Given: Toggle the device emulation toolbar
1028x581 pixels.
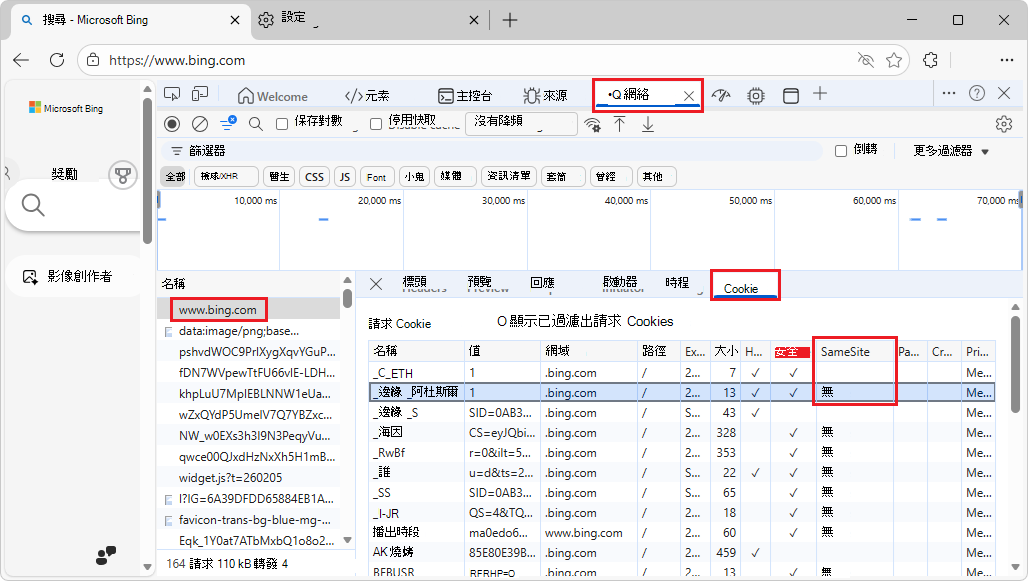Looking at the screenshot, I should 200,94.
